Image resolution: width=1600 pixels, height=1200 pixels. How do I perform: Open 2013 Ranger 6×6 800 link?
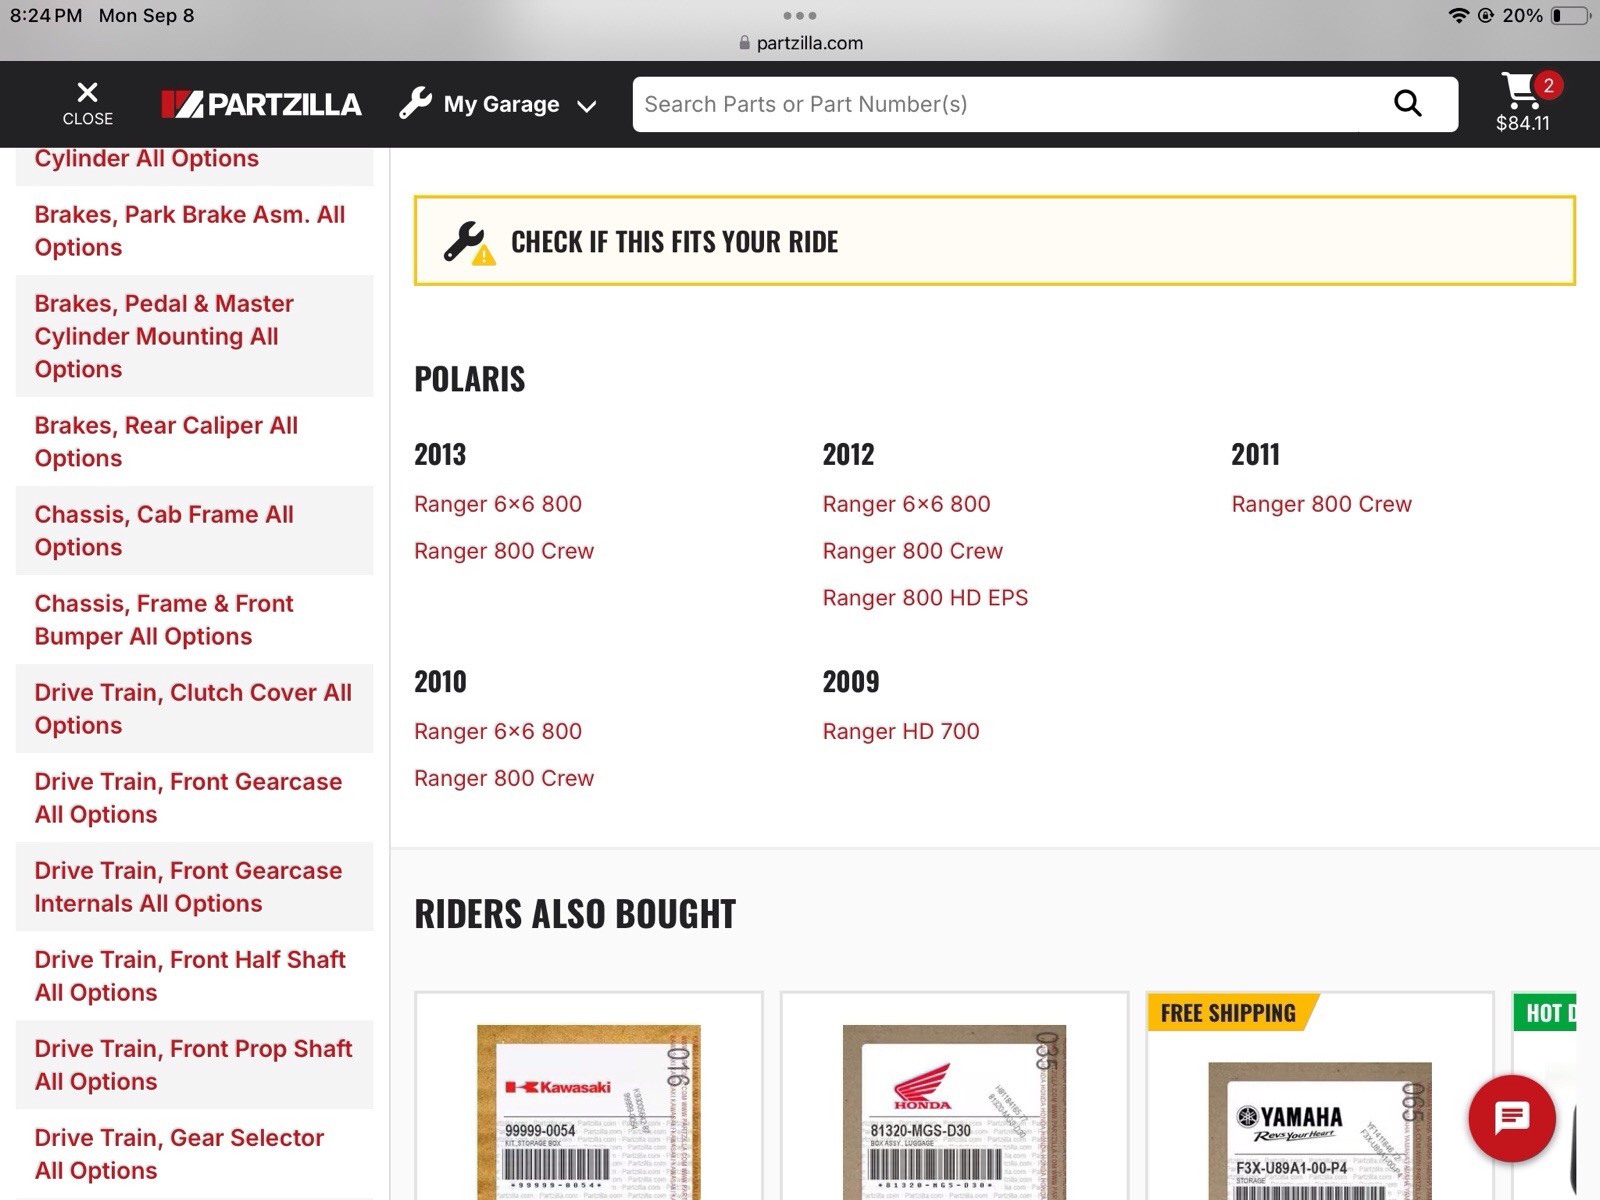[498, 504]
